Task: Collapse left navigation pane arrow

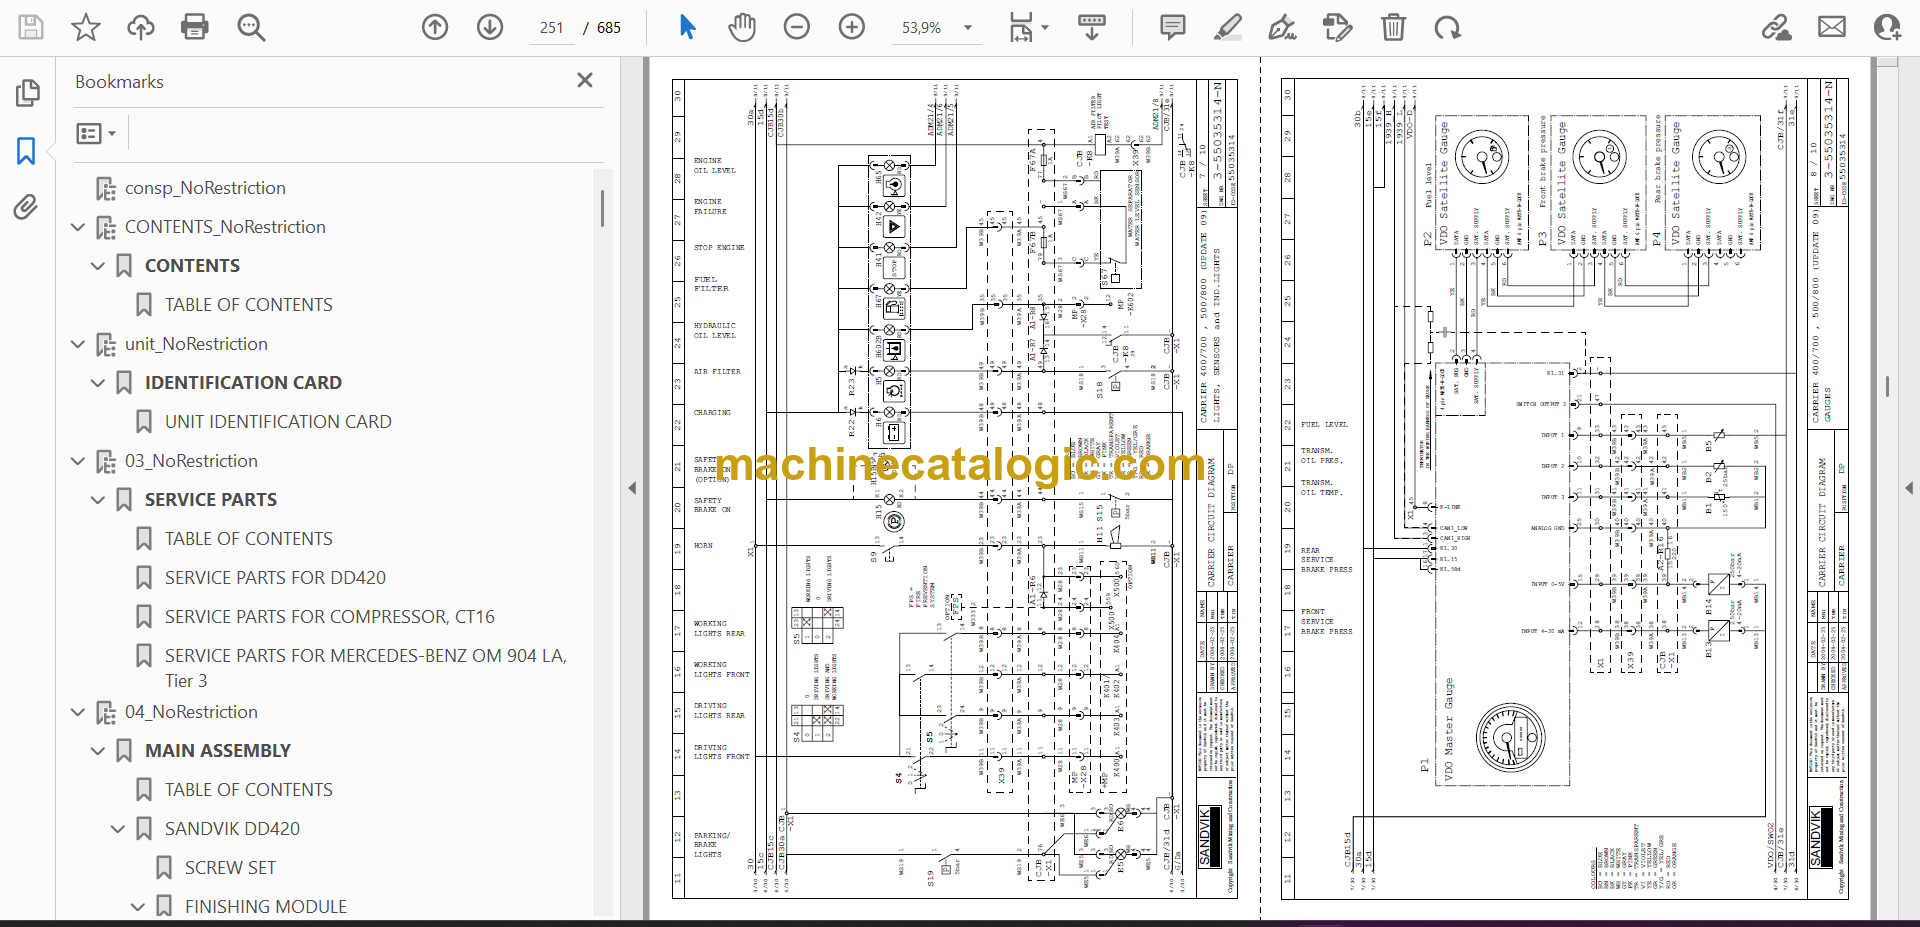Action: [632, 488]
